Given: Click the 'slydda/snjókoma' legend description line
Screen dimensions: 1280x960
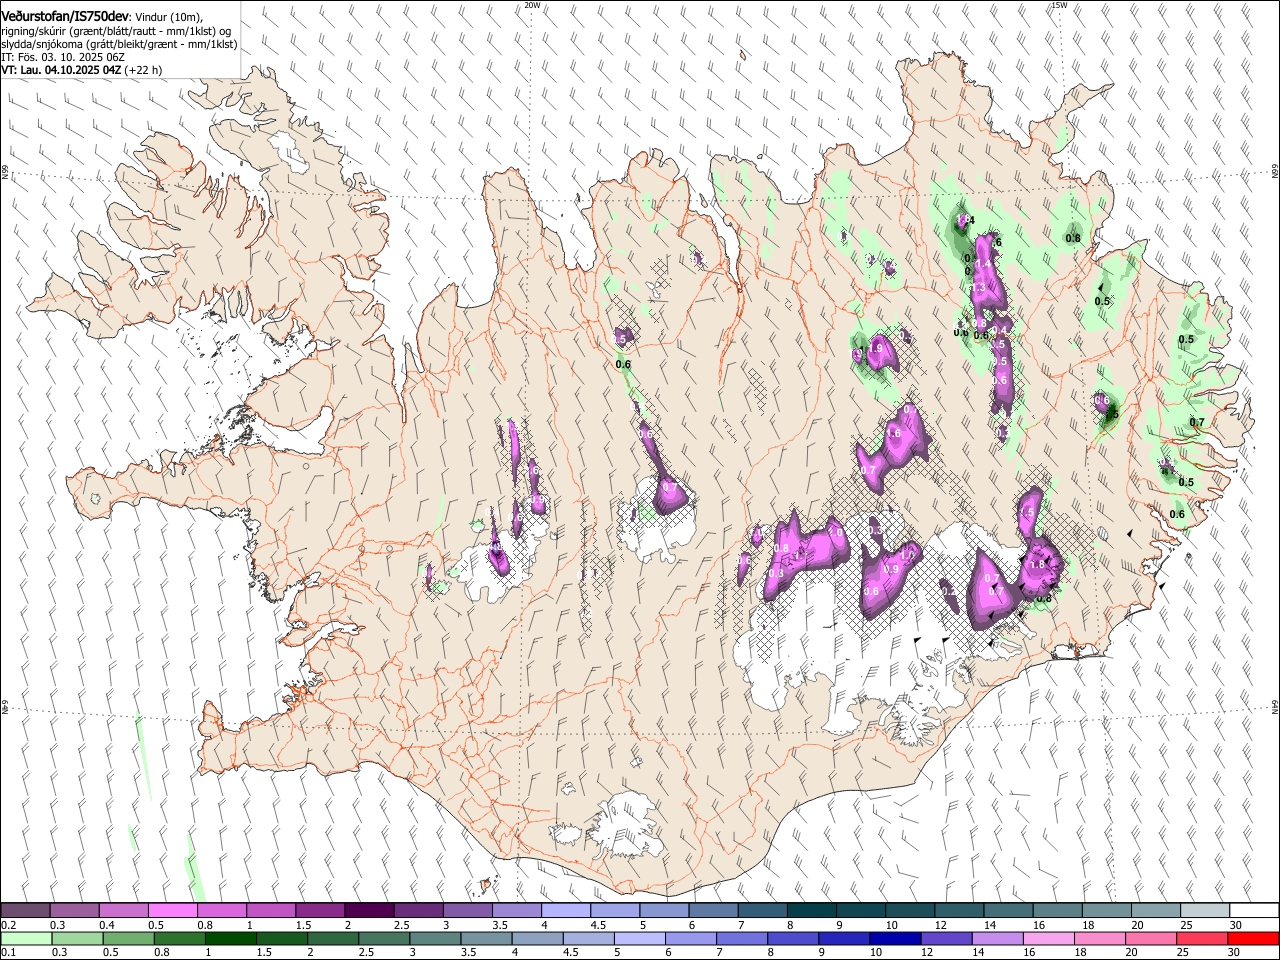Looking at the screenshot, I should pos(119,44).
